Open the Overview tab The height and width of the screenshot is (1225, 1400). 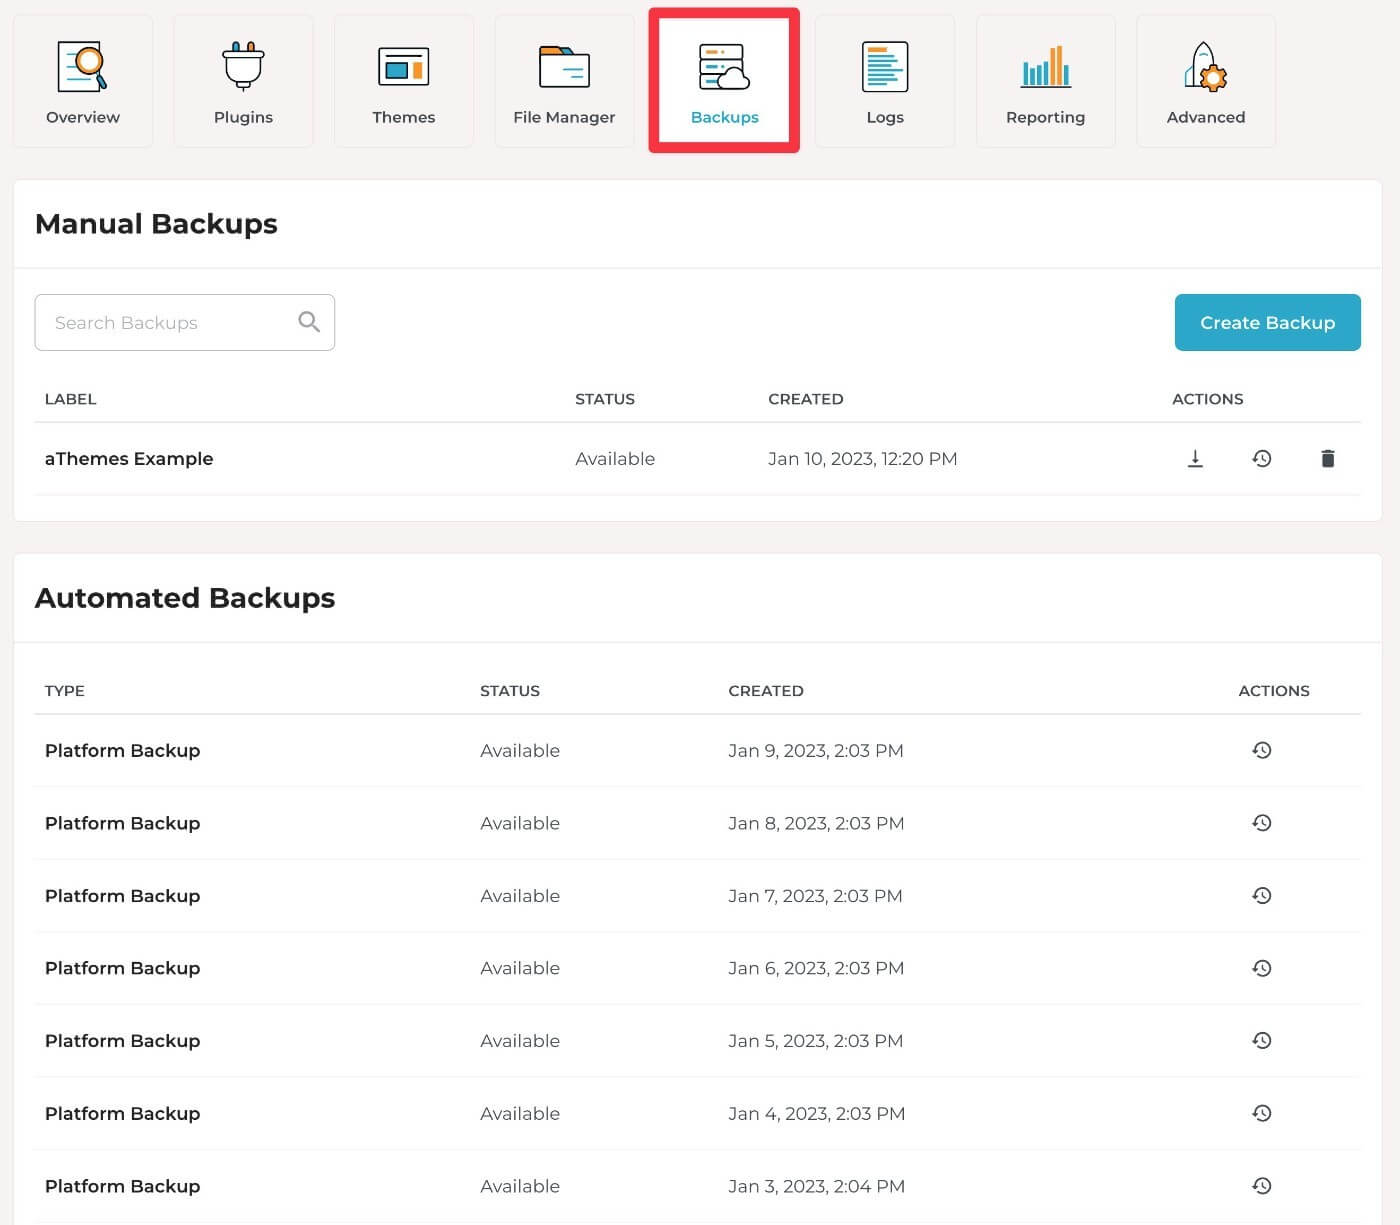[83, 81]
